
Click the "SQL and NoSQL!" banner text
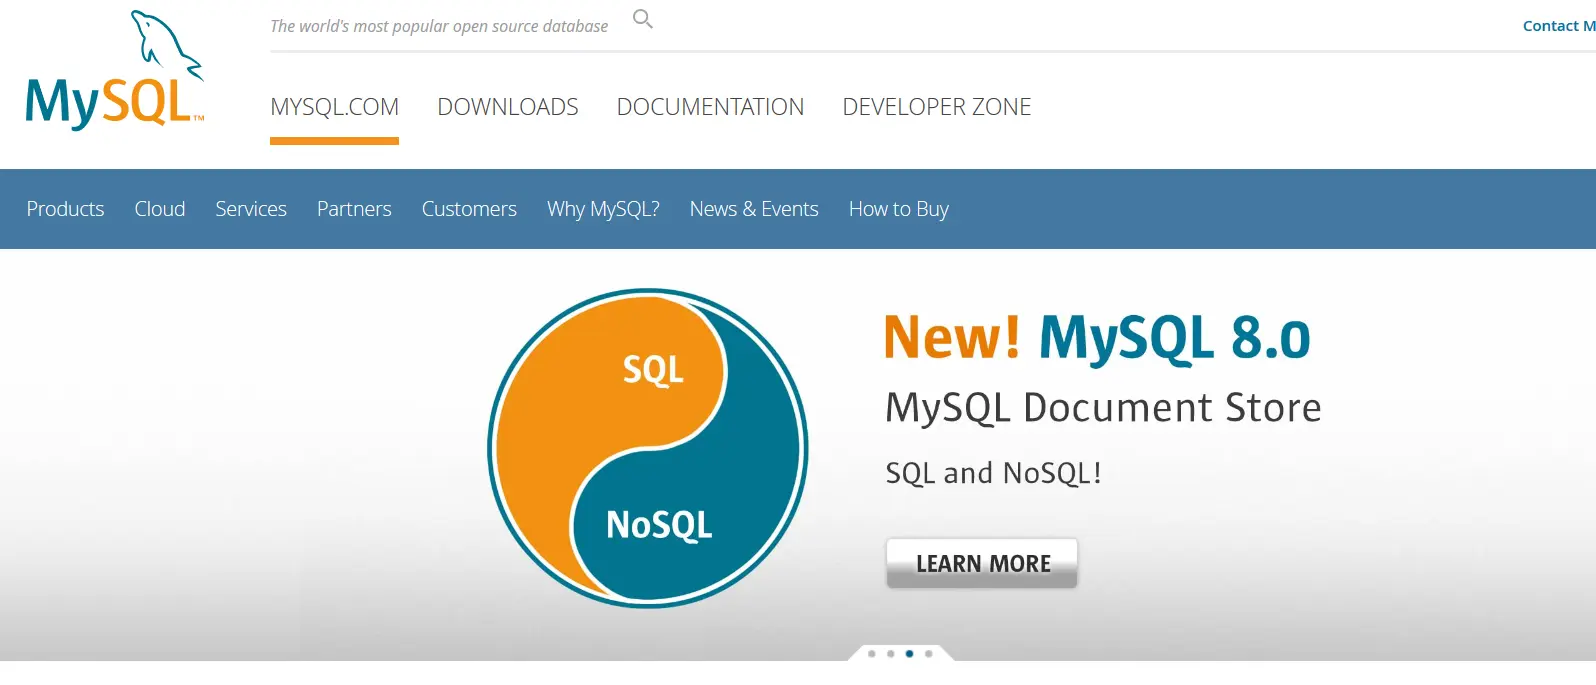pos(993,473)
